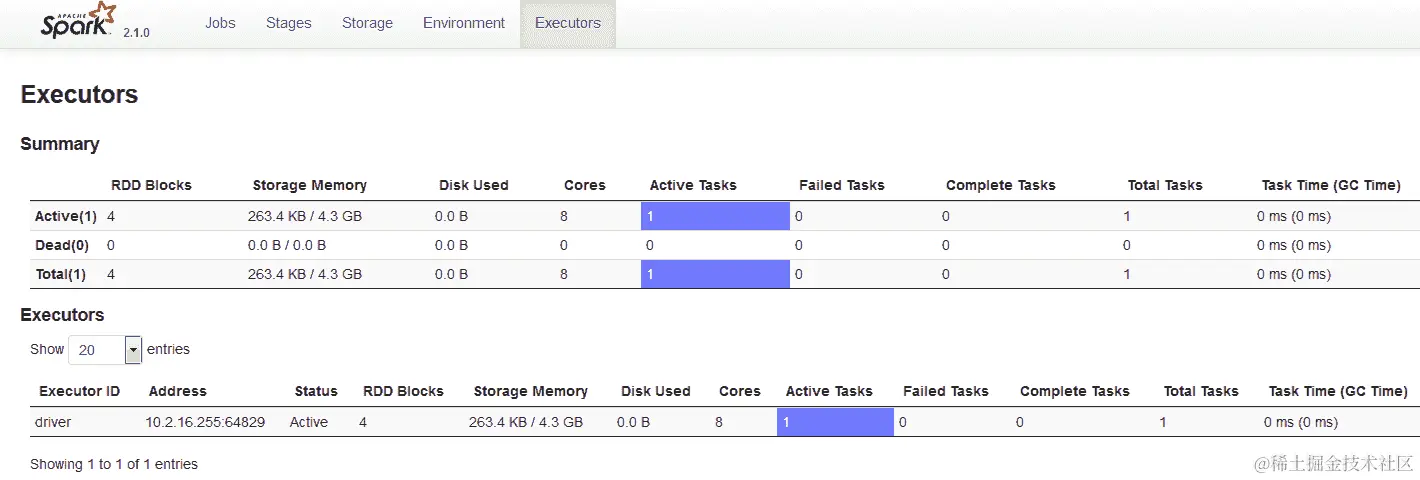Click the driver address 10.2.16.255:64829
This screenshot has width=1420, height=480.
point(205,422)
